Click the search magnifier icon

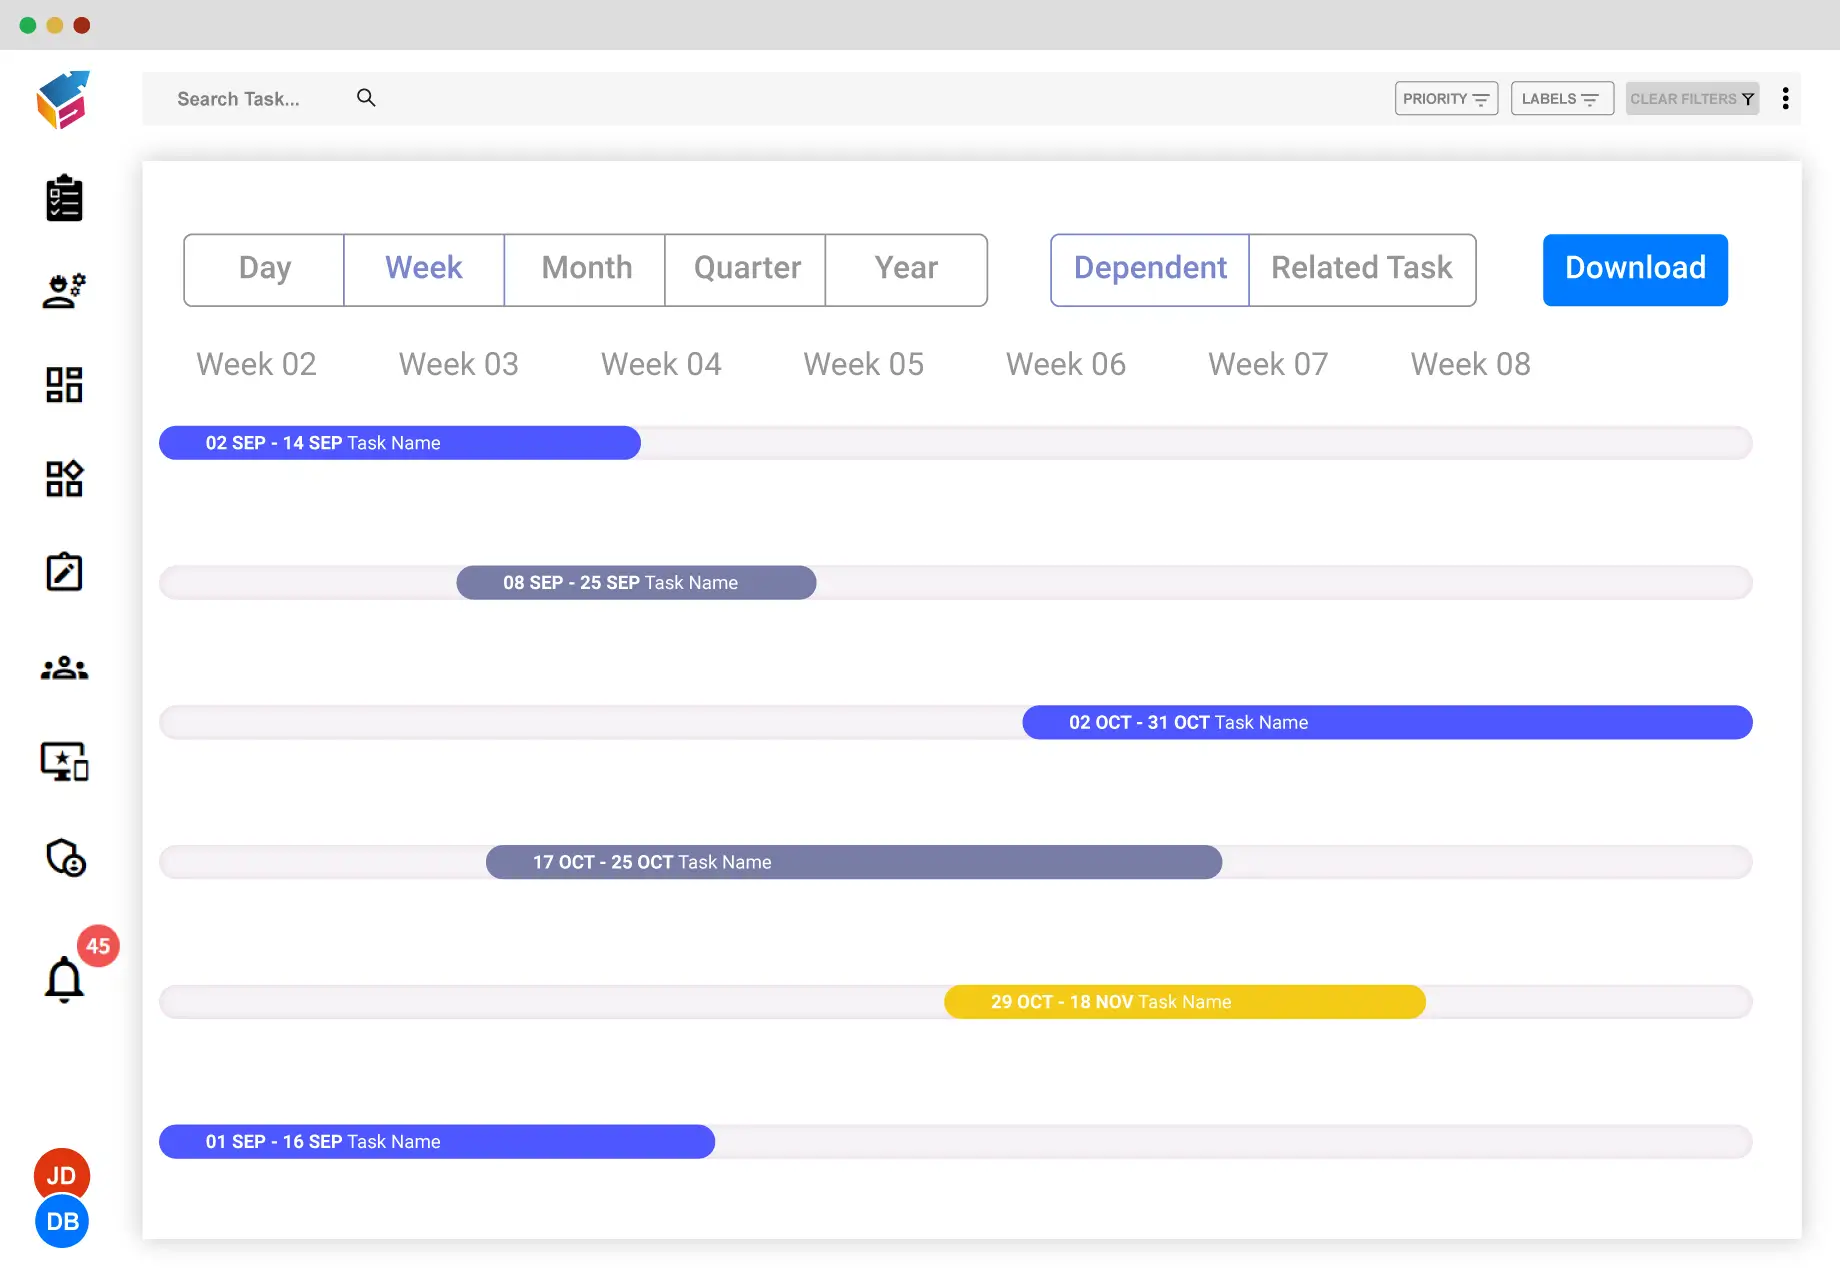click(366, 98)
